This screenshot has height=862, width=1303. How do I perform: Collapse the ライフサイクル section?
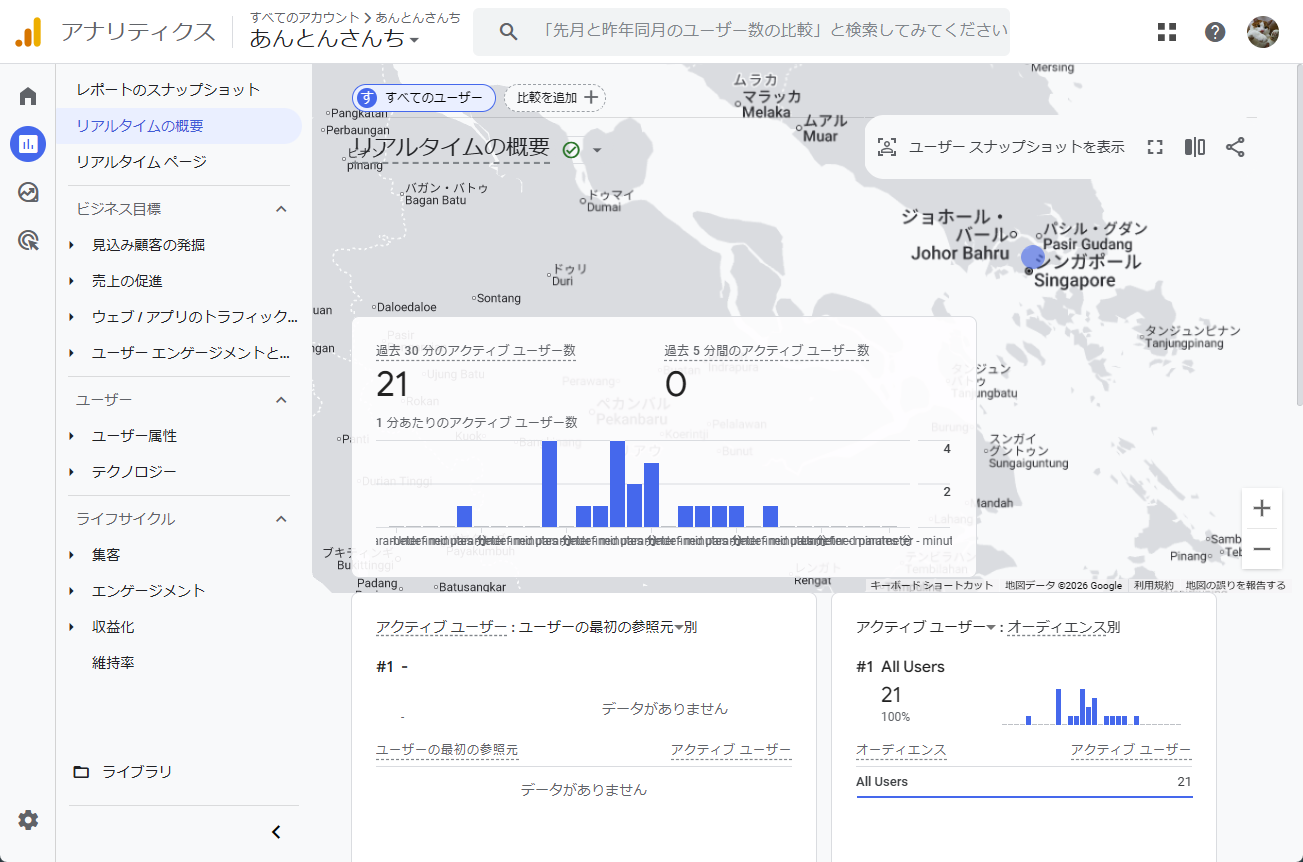[281, 519]
